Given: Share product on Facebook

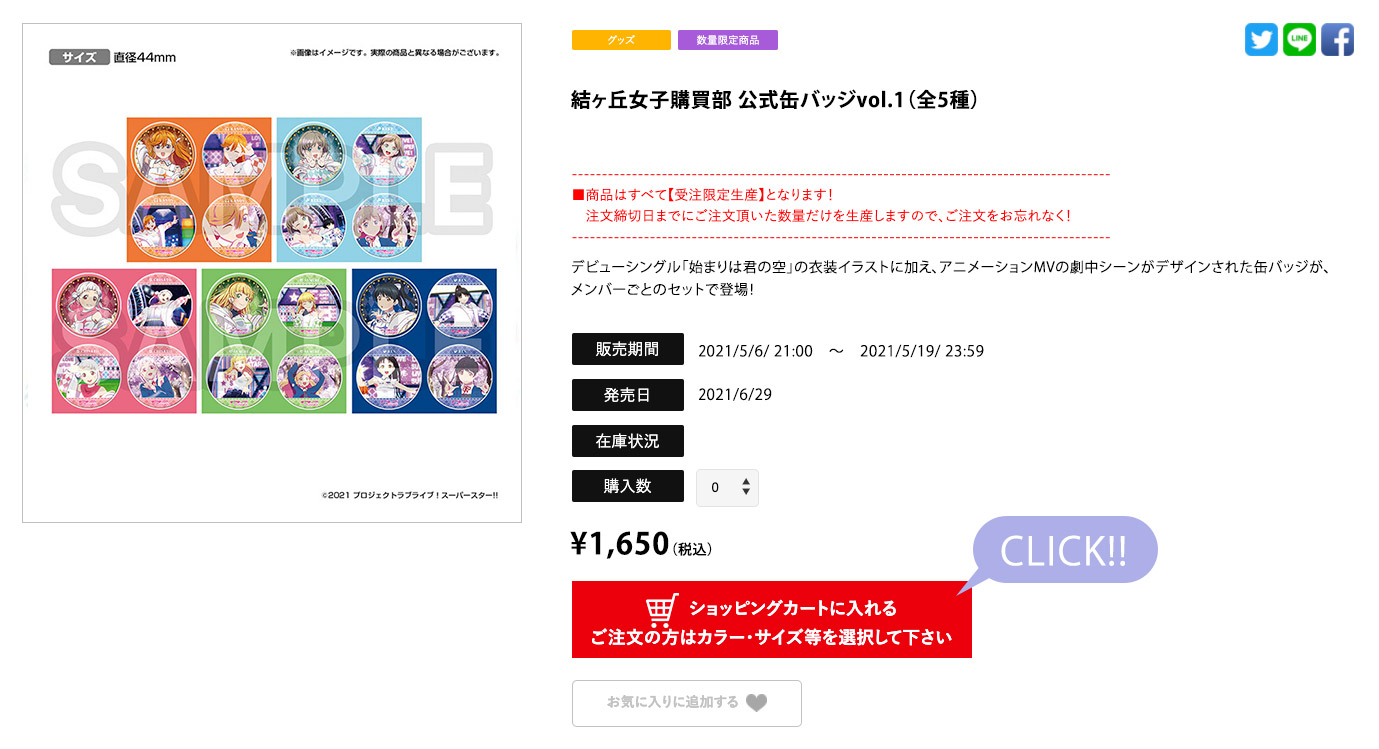Looking at the screenshot, I should pos(1337,40).
